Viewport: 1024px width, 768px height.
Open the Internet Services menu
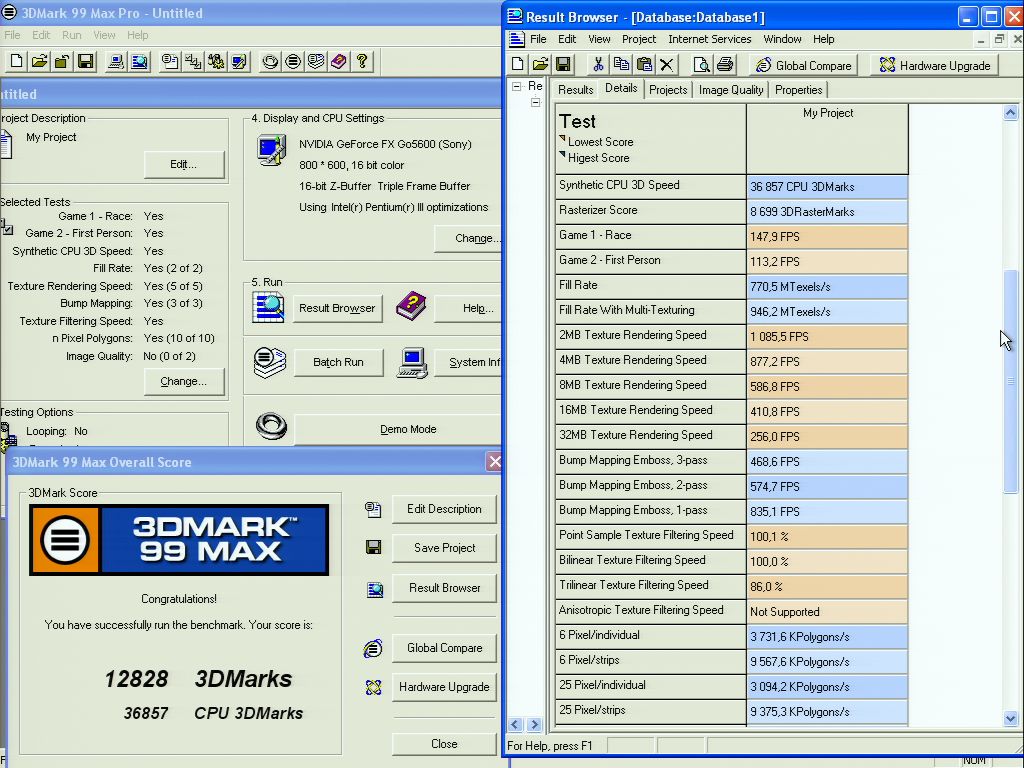coord(710,39)
